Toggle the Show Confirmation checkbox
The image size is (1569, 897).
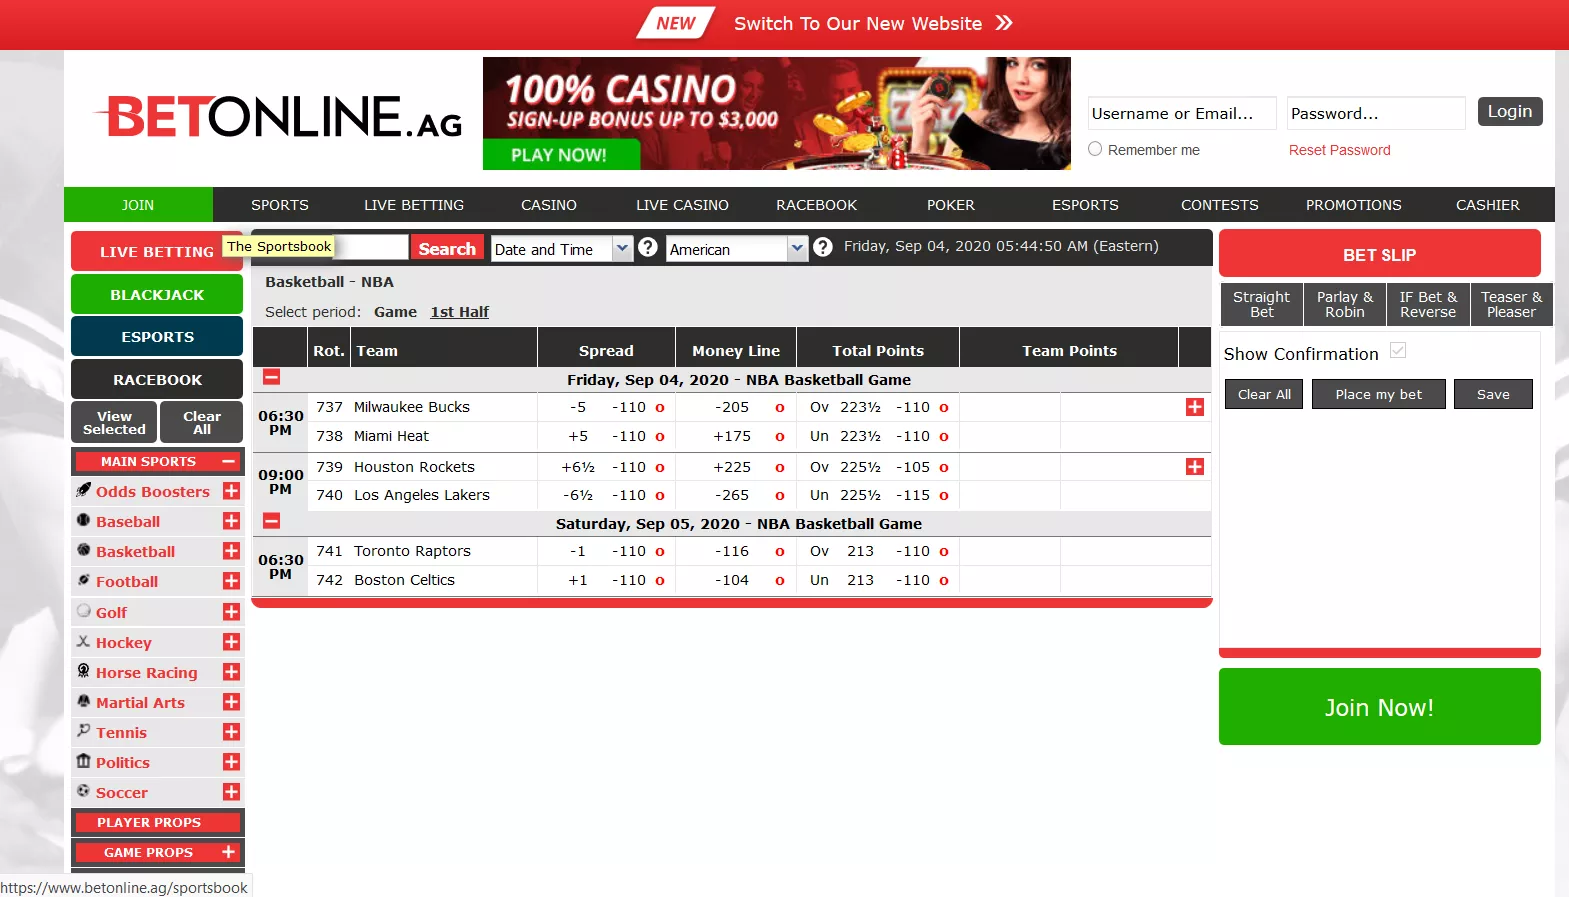coord(1398,350)
